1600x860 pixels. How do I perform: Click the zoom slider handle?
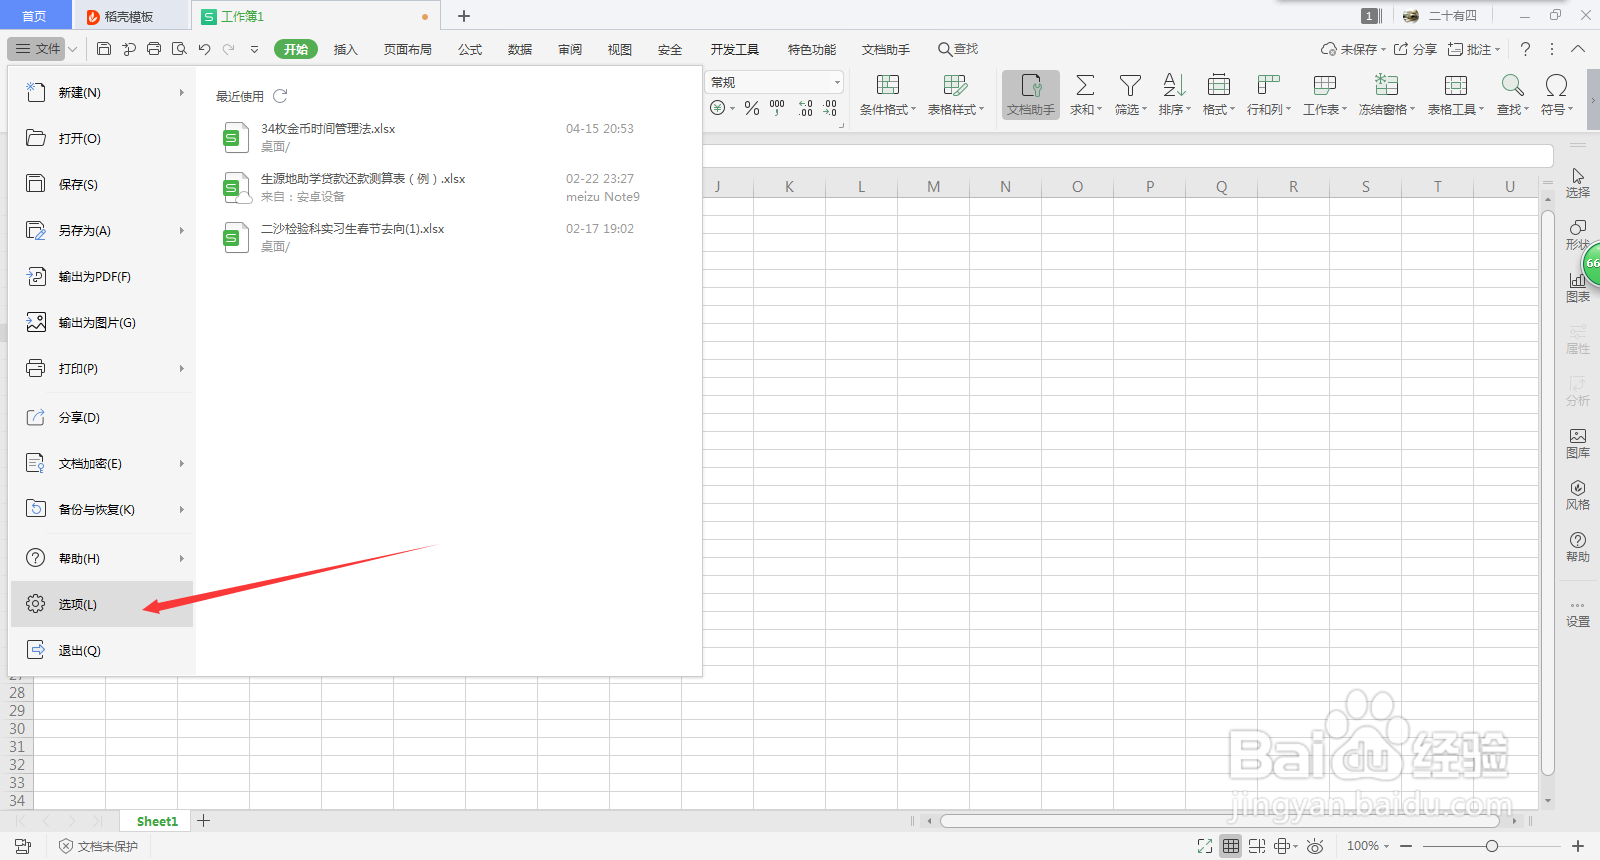(1492, 846)
